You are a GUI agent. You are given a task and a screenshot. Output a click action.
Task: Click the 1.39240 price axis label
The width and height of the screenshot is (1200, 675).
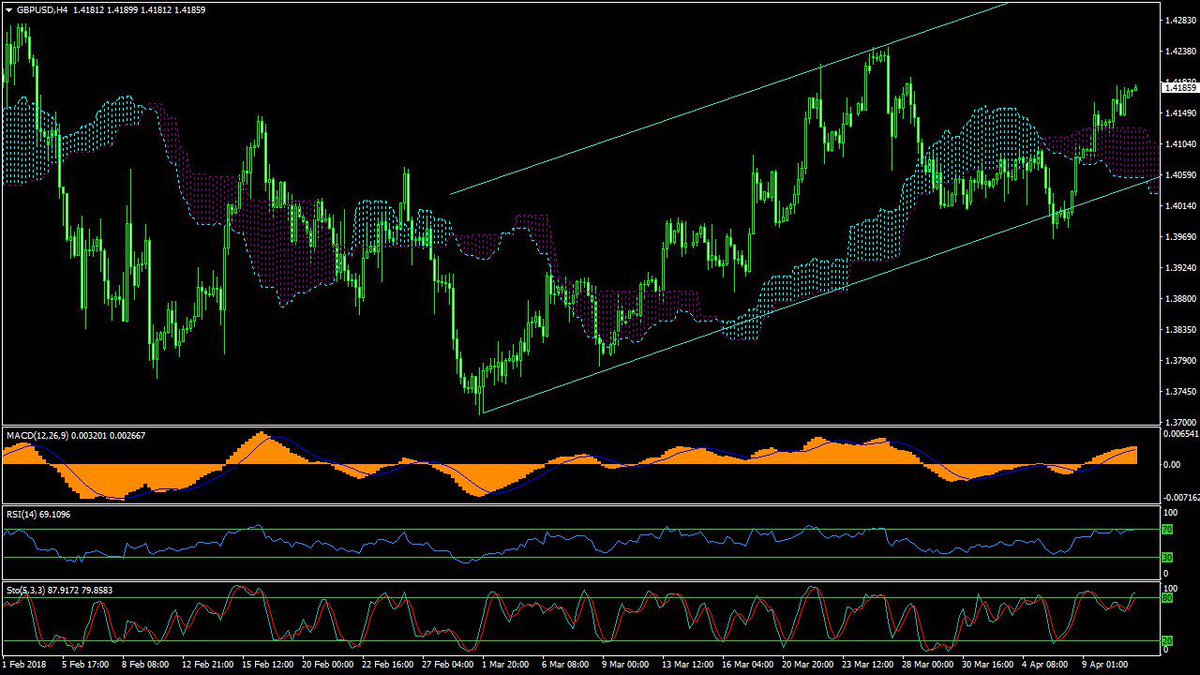1180,268
